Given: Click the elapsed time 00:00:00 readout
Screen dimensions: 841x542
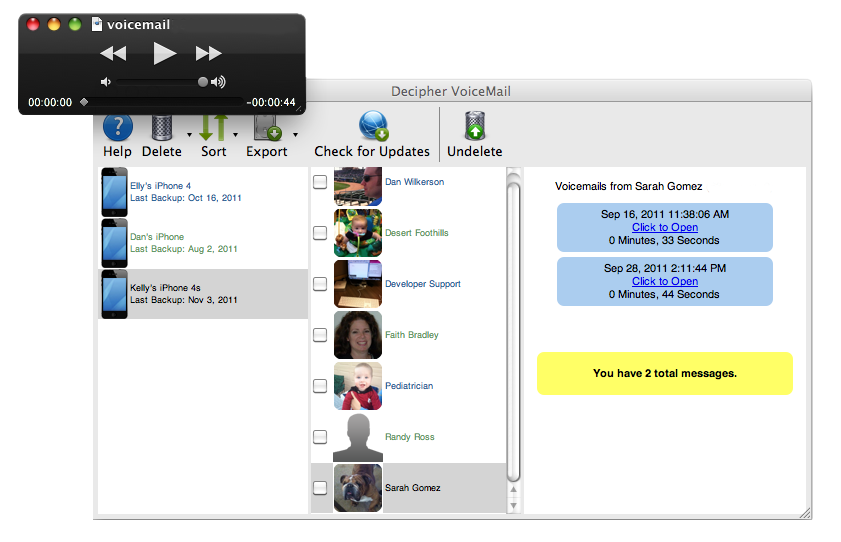Looking at the screenshot, I should click(x=50, y=102).
